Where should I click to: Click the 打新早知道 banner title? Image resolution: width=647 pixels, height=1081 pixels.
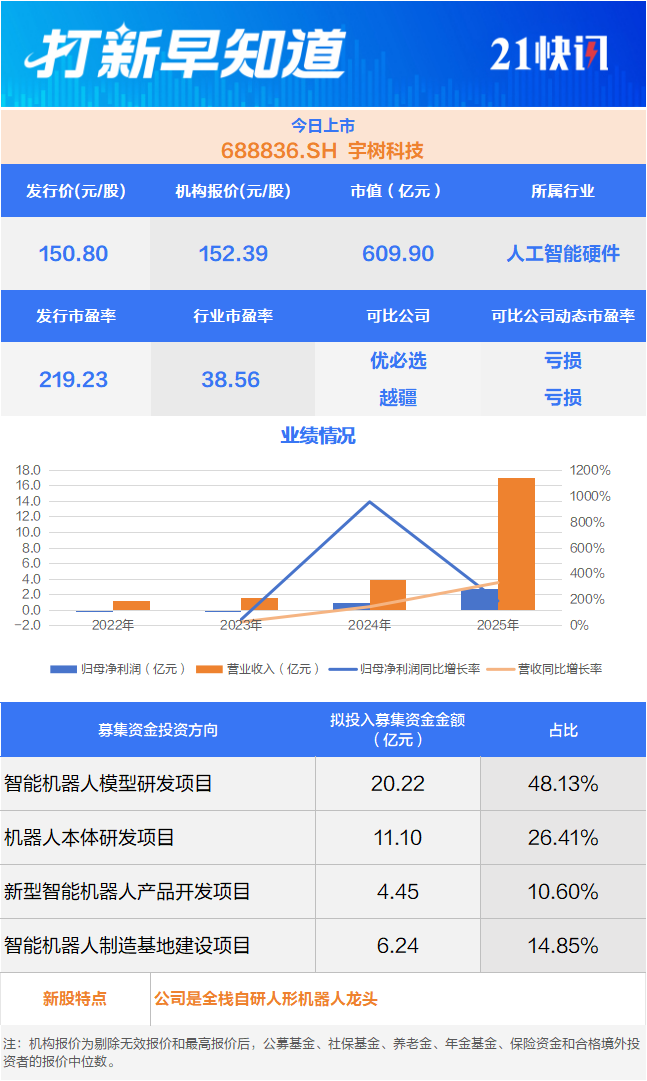tap(185, 52)
